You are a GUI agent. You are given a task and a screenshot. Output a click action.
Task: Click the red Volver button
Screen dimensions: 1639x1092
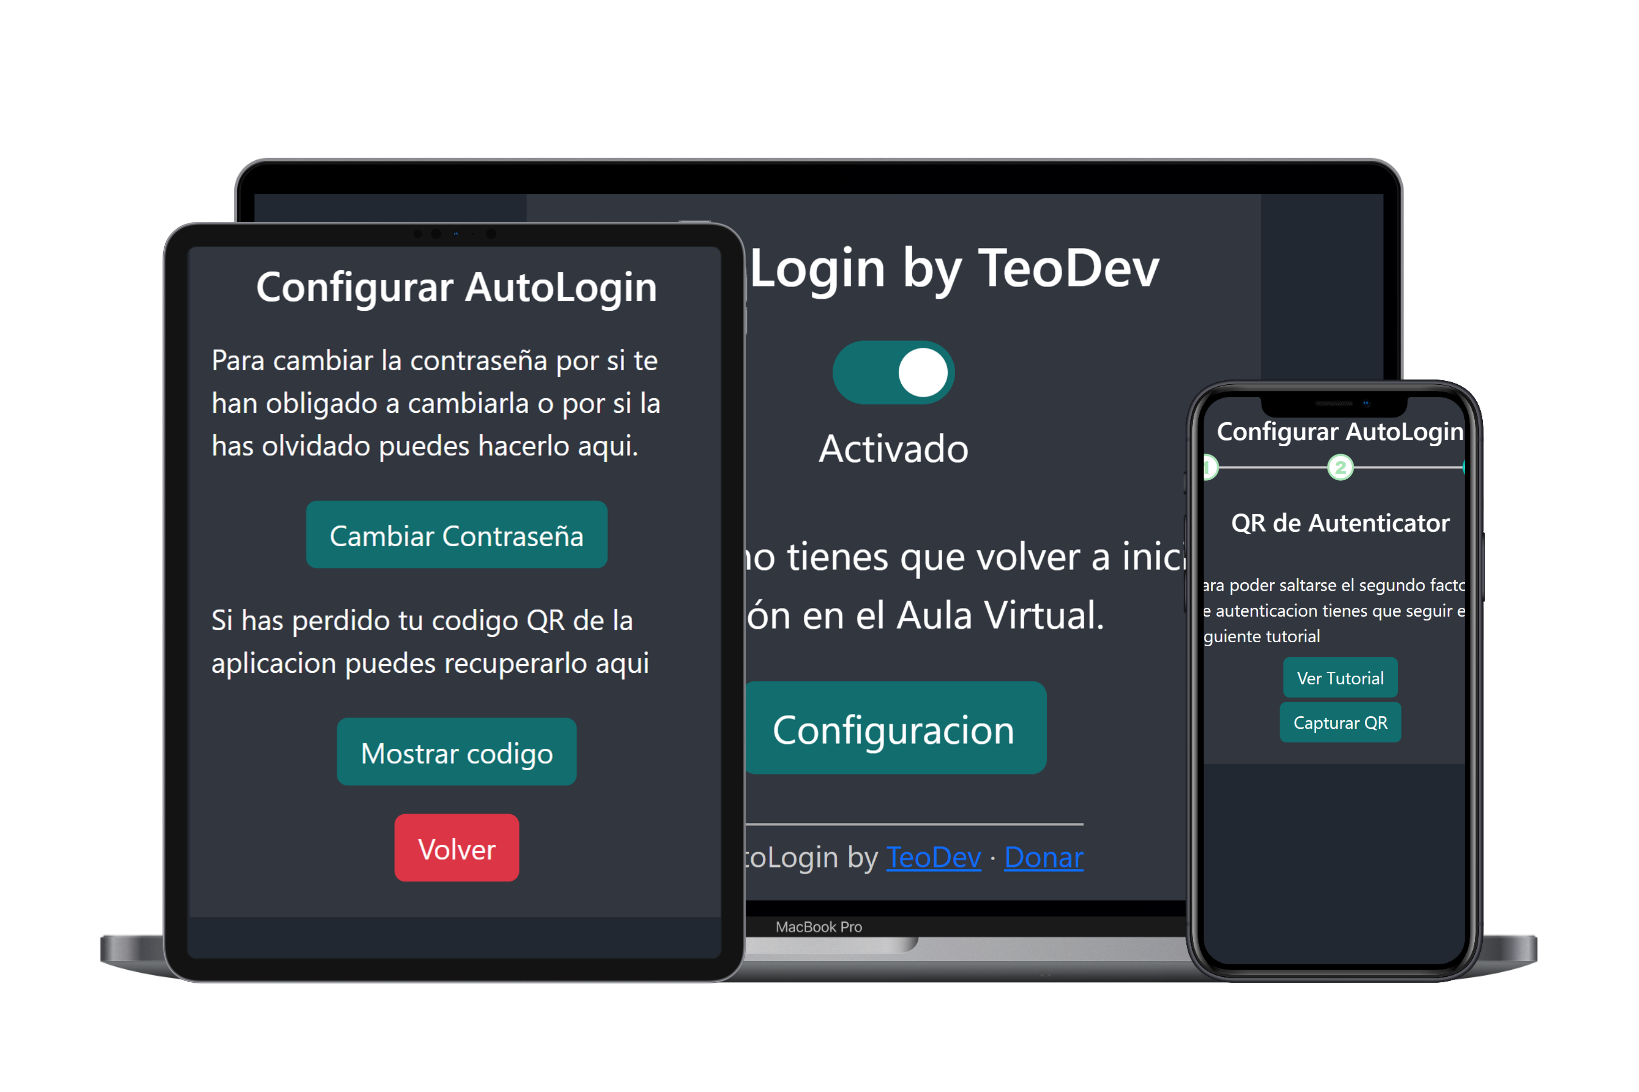[x=456, y=848]
